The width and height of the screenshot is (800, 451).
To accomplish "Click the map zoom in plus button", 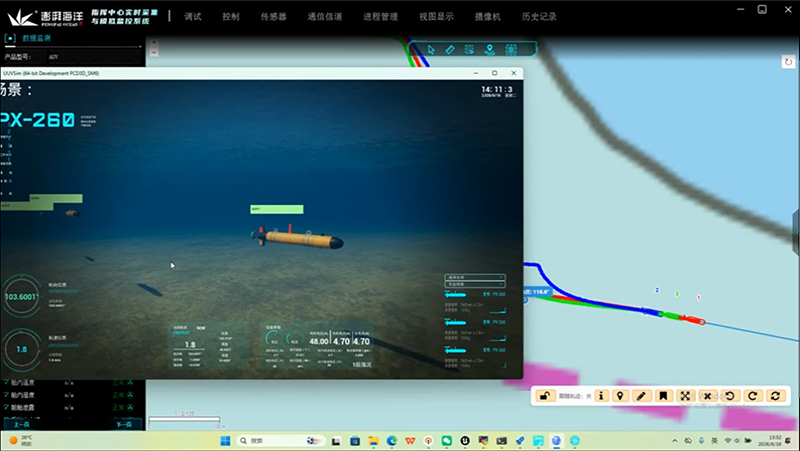I will tap(154, 43).
